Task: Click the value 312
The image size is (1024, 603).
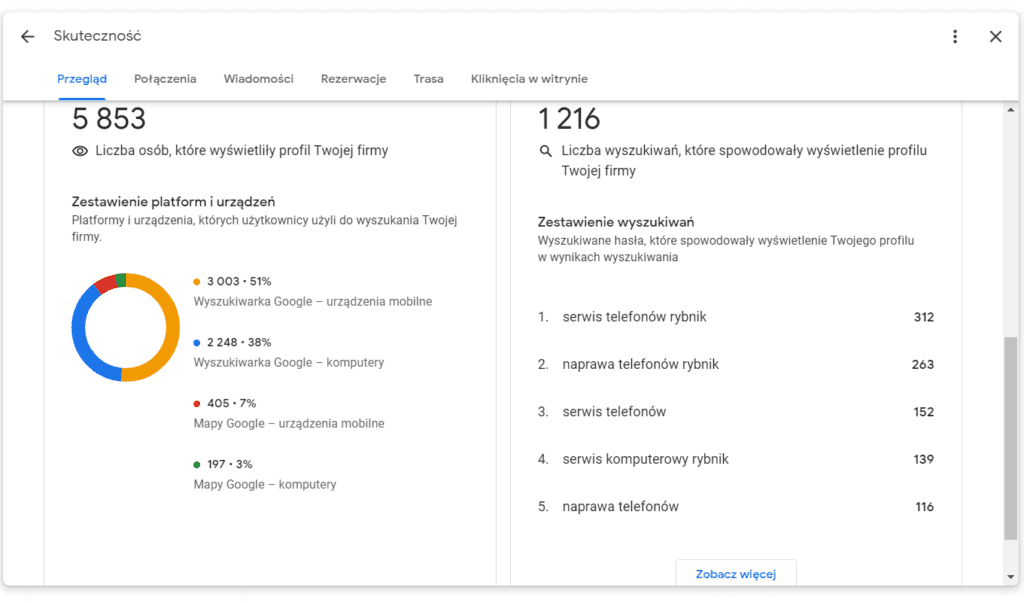Action: pos(923,317)
